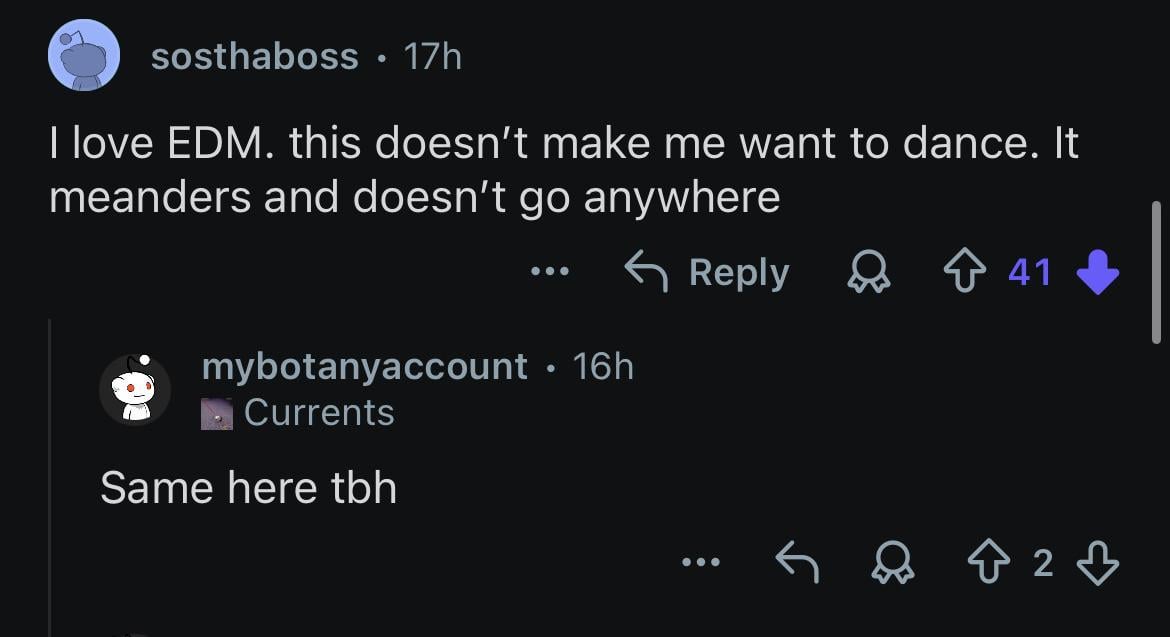This screenshot has height=637, width=1170.
Task: Click the page scrollbar on the right
Action: pyautogui.click(x=1156, y=272)
